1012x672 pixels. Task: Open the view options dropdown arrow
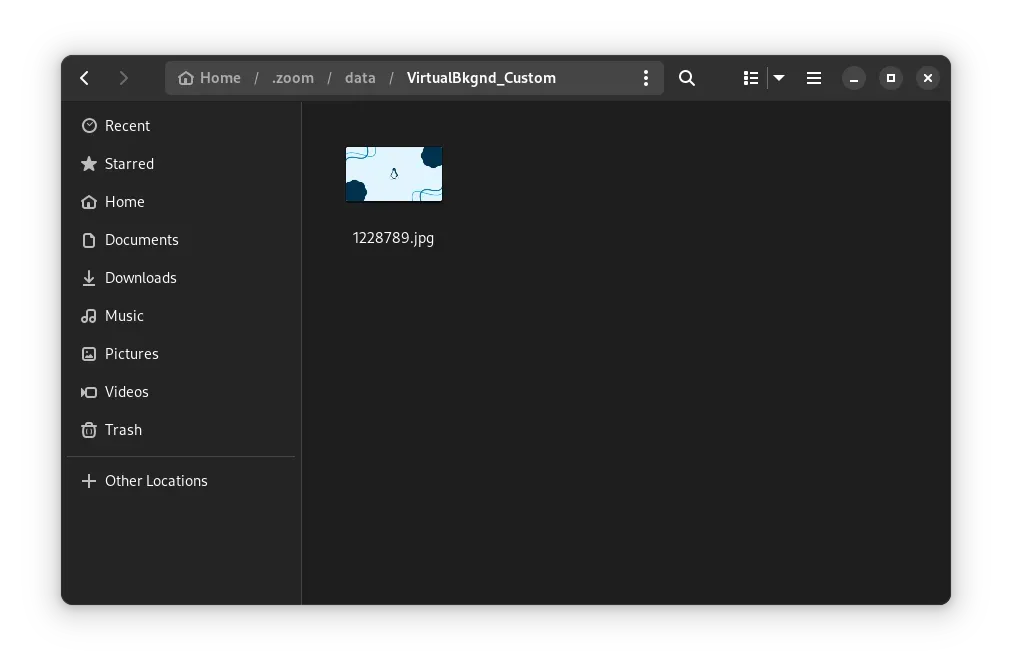[x=779, y=77]
